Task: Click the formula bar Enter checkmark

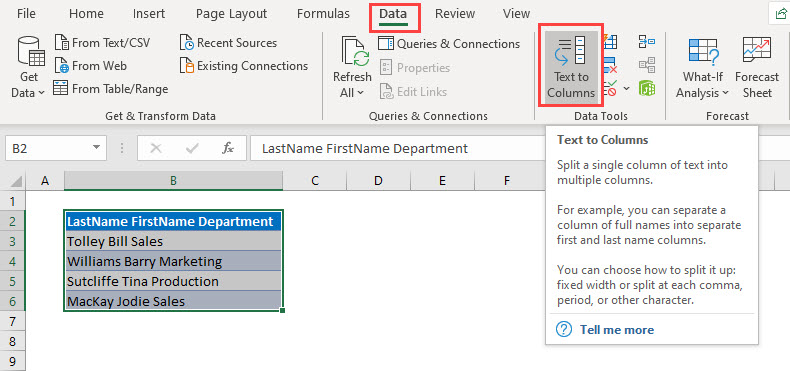Action: pos(192,148)
